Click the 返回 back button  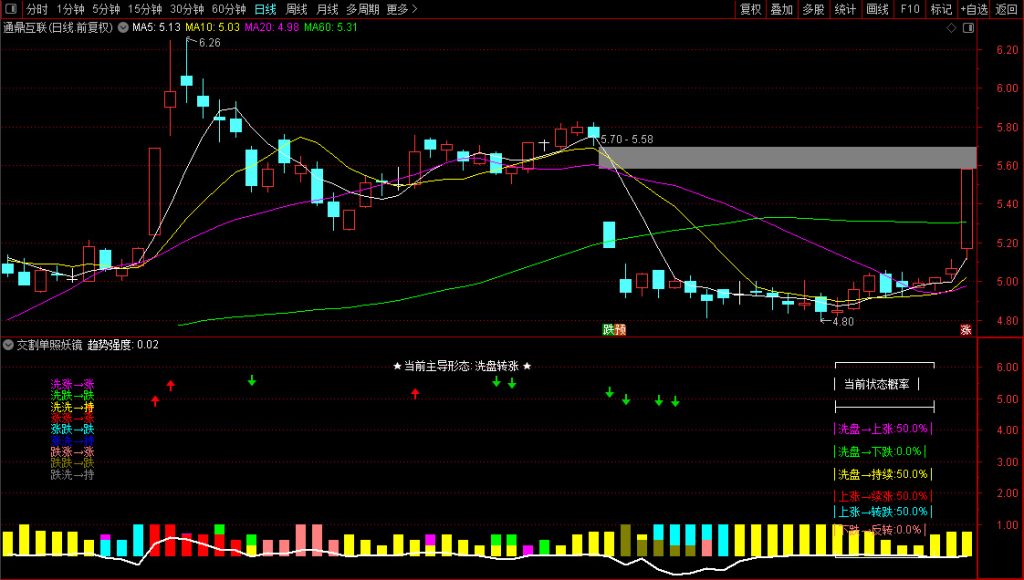point(1005,9)
